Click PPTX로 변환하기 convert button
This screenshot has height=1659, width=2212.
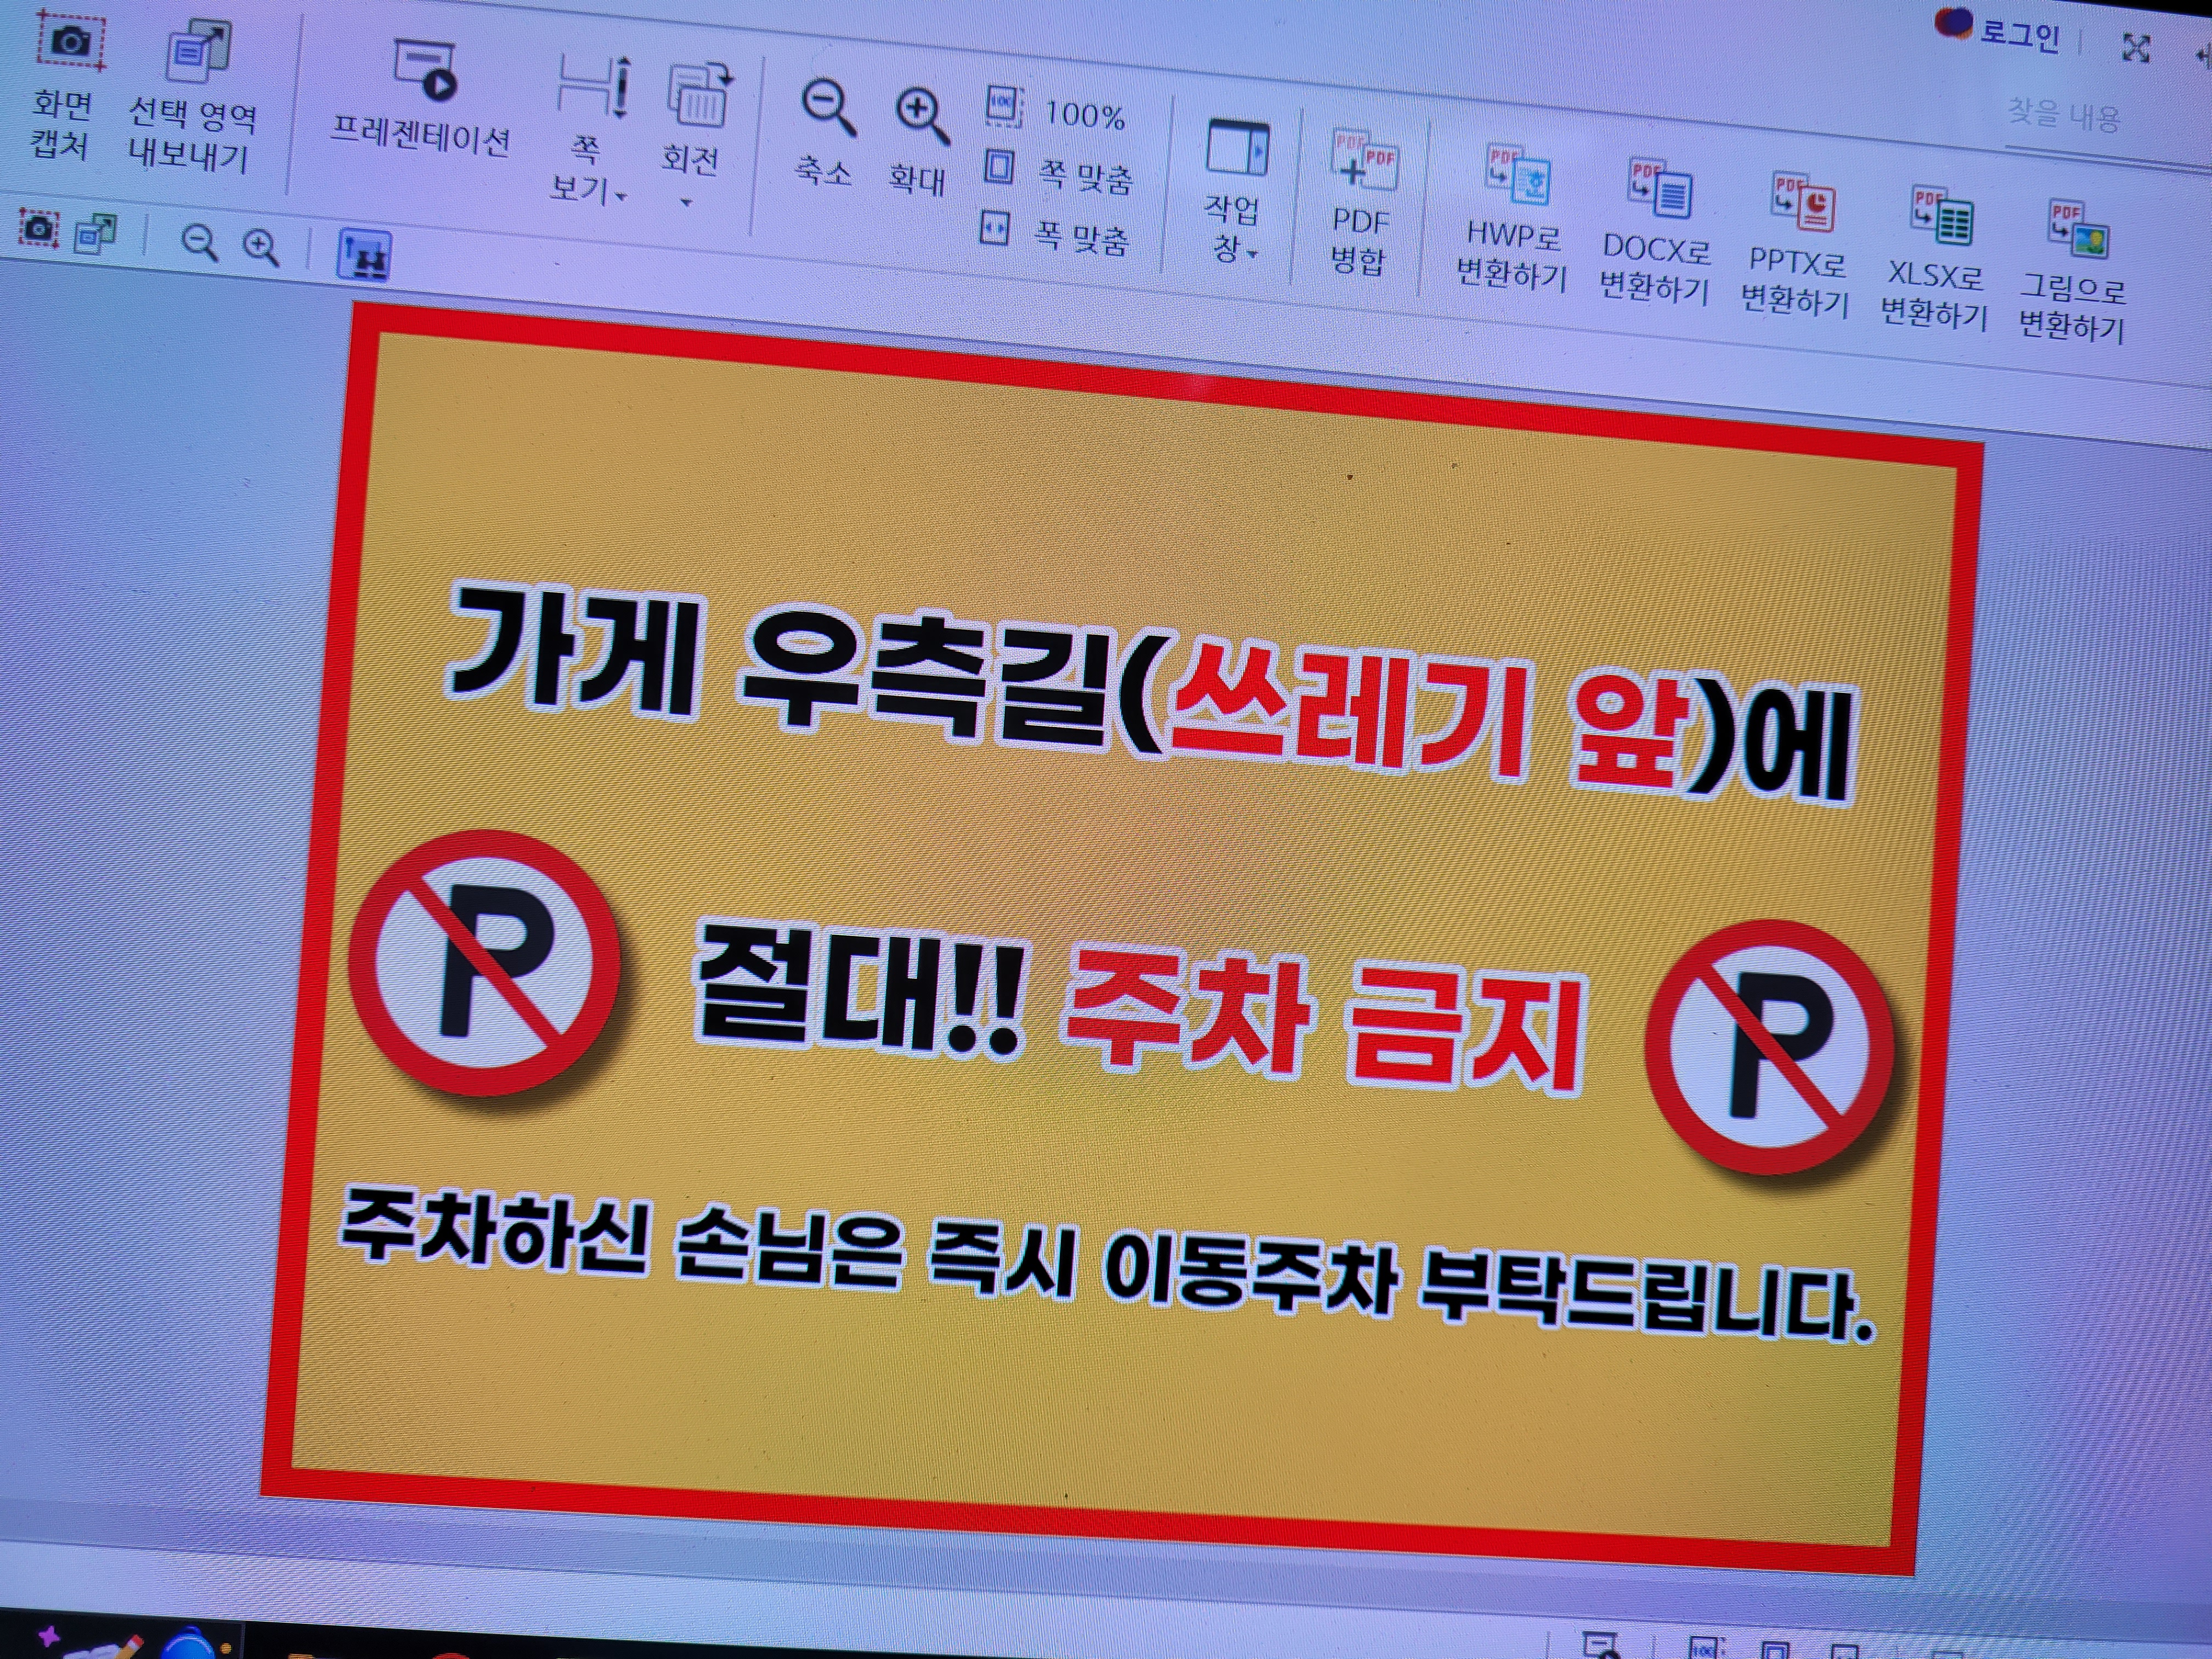click(x=1796, y=245)
